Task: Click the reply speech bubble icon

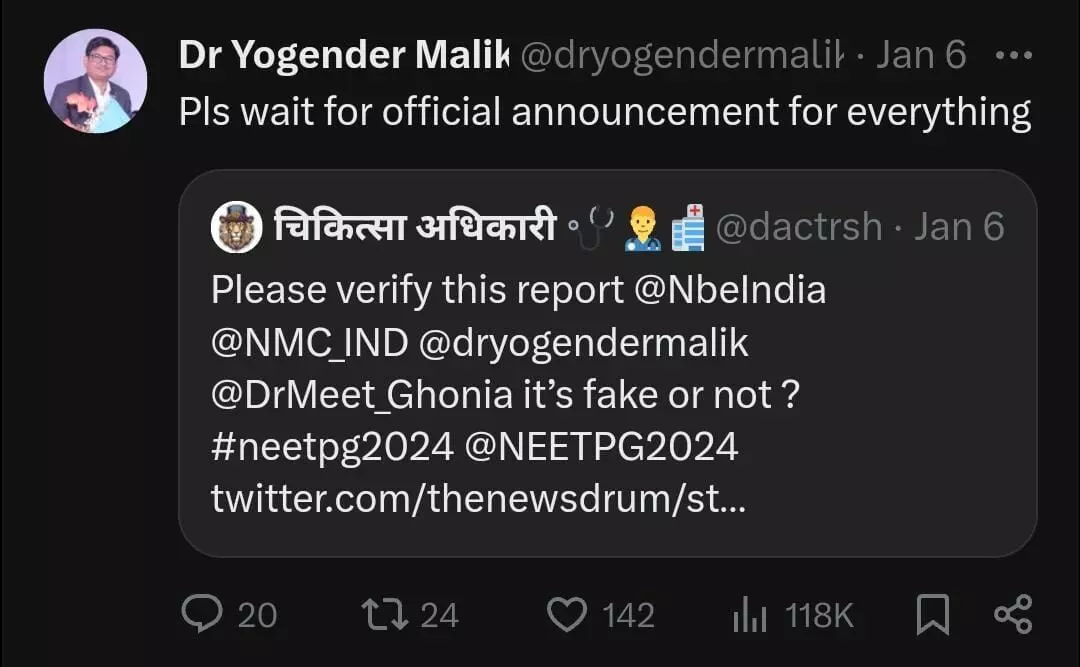Action: click(203, 614)
